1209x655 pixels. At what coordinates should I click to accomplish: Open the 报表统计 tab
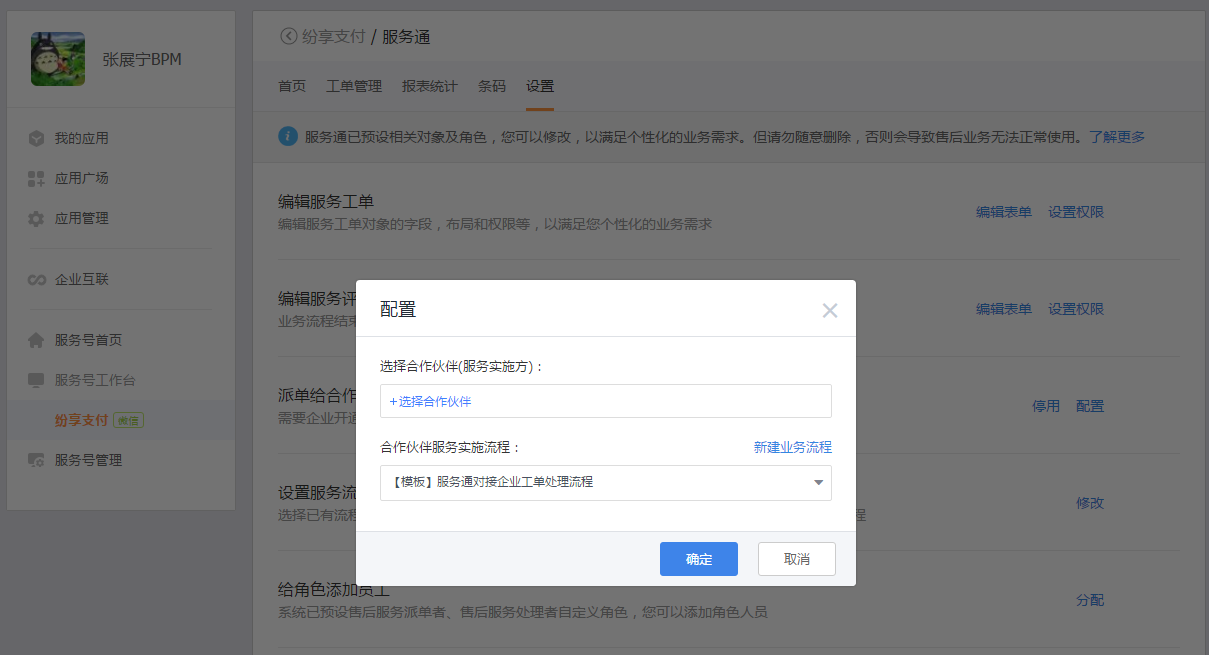430,86
